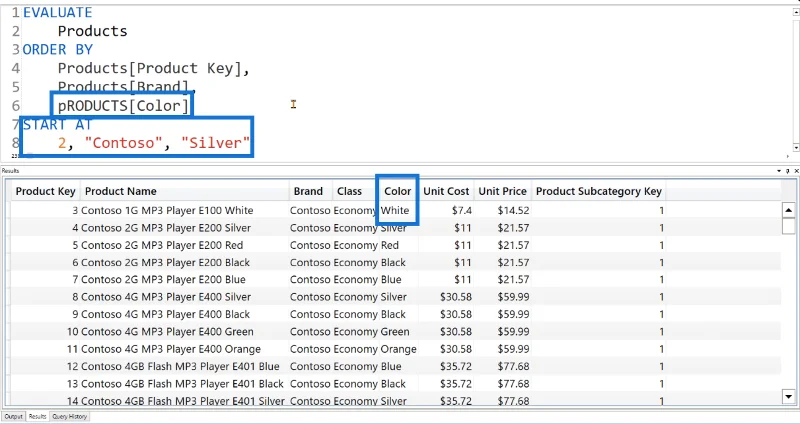Click the ORDER BY line in editor

(58, 49)
